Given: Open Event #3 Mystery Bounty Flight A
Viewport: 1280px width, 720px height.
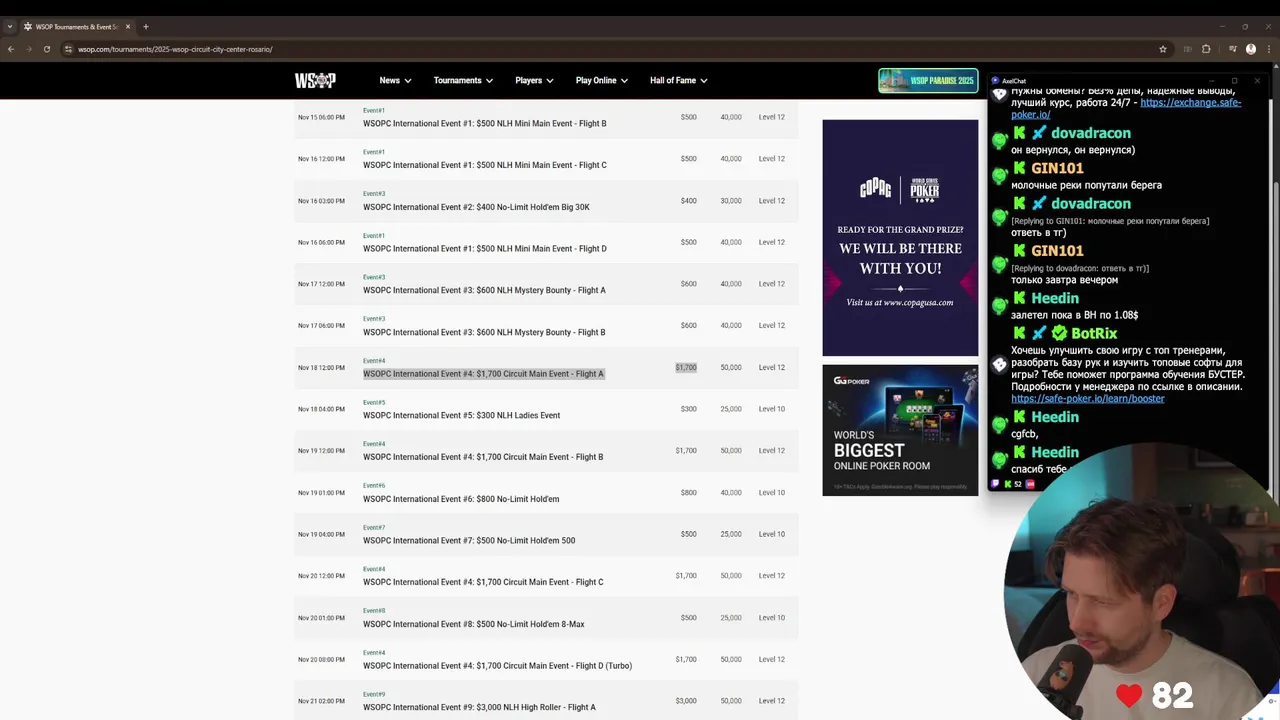Looking at the screenshot, I should tap(484, 290).
